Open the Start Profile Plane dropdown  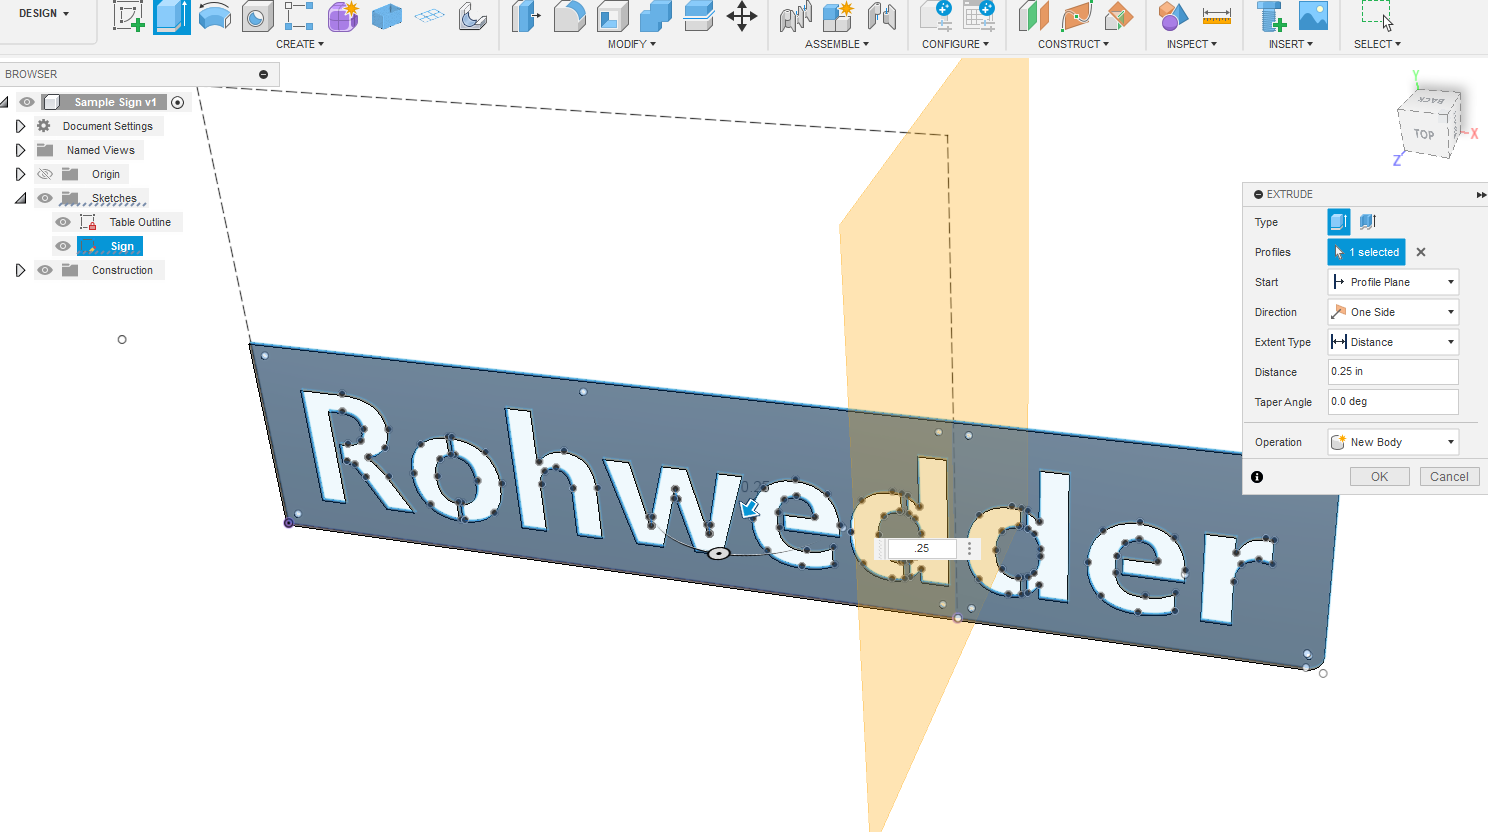point(1393,282)
